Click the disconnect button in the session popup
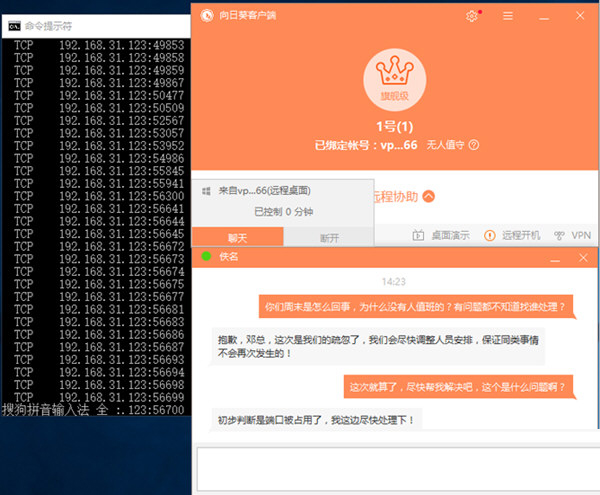 click(x=329, y=238)
